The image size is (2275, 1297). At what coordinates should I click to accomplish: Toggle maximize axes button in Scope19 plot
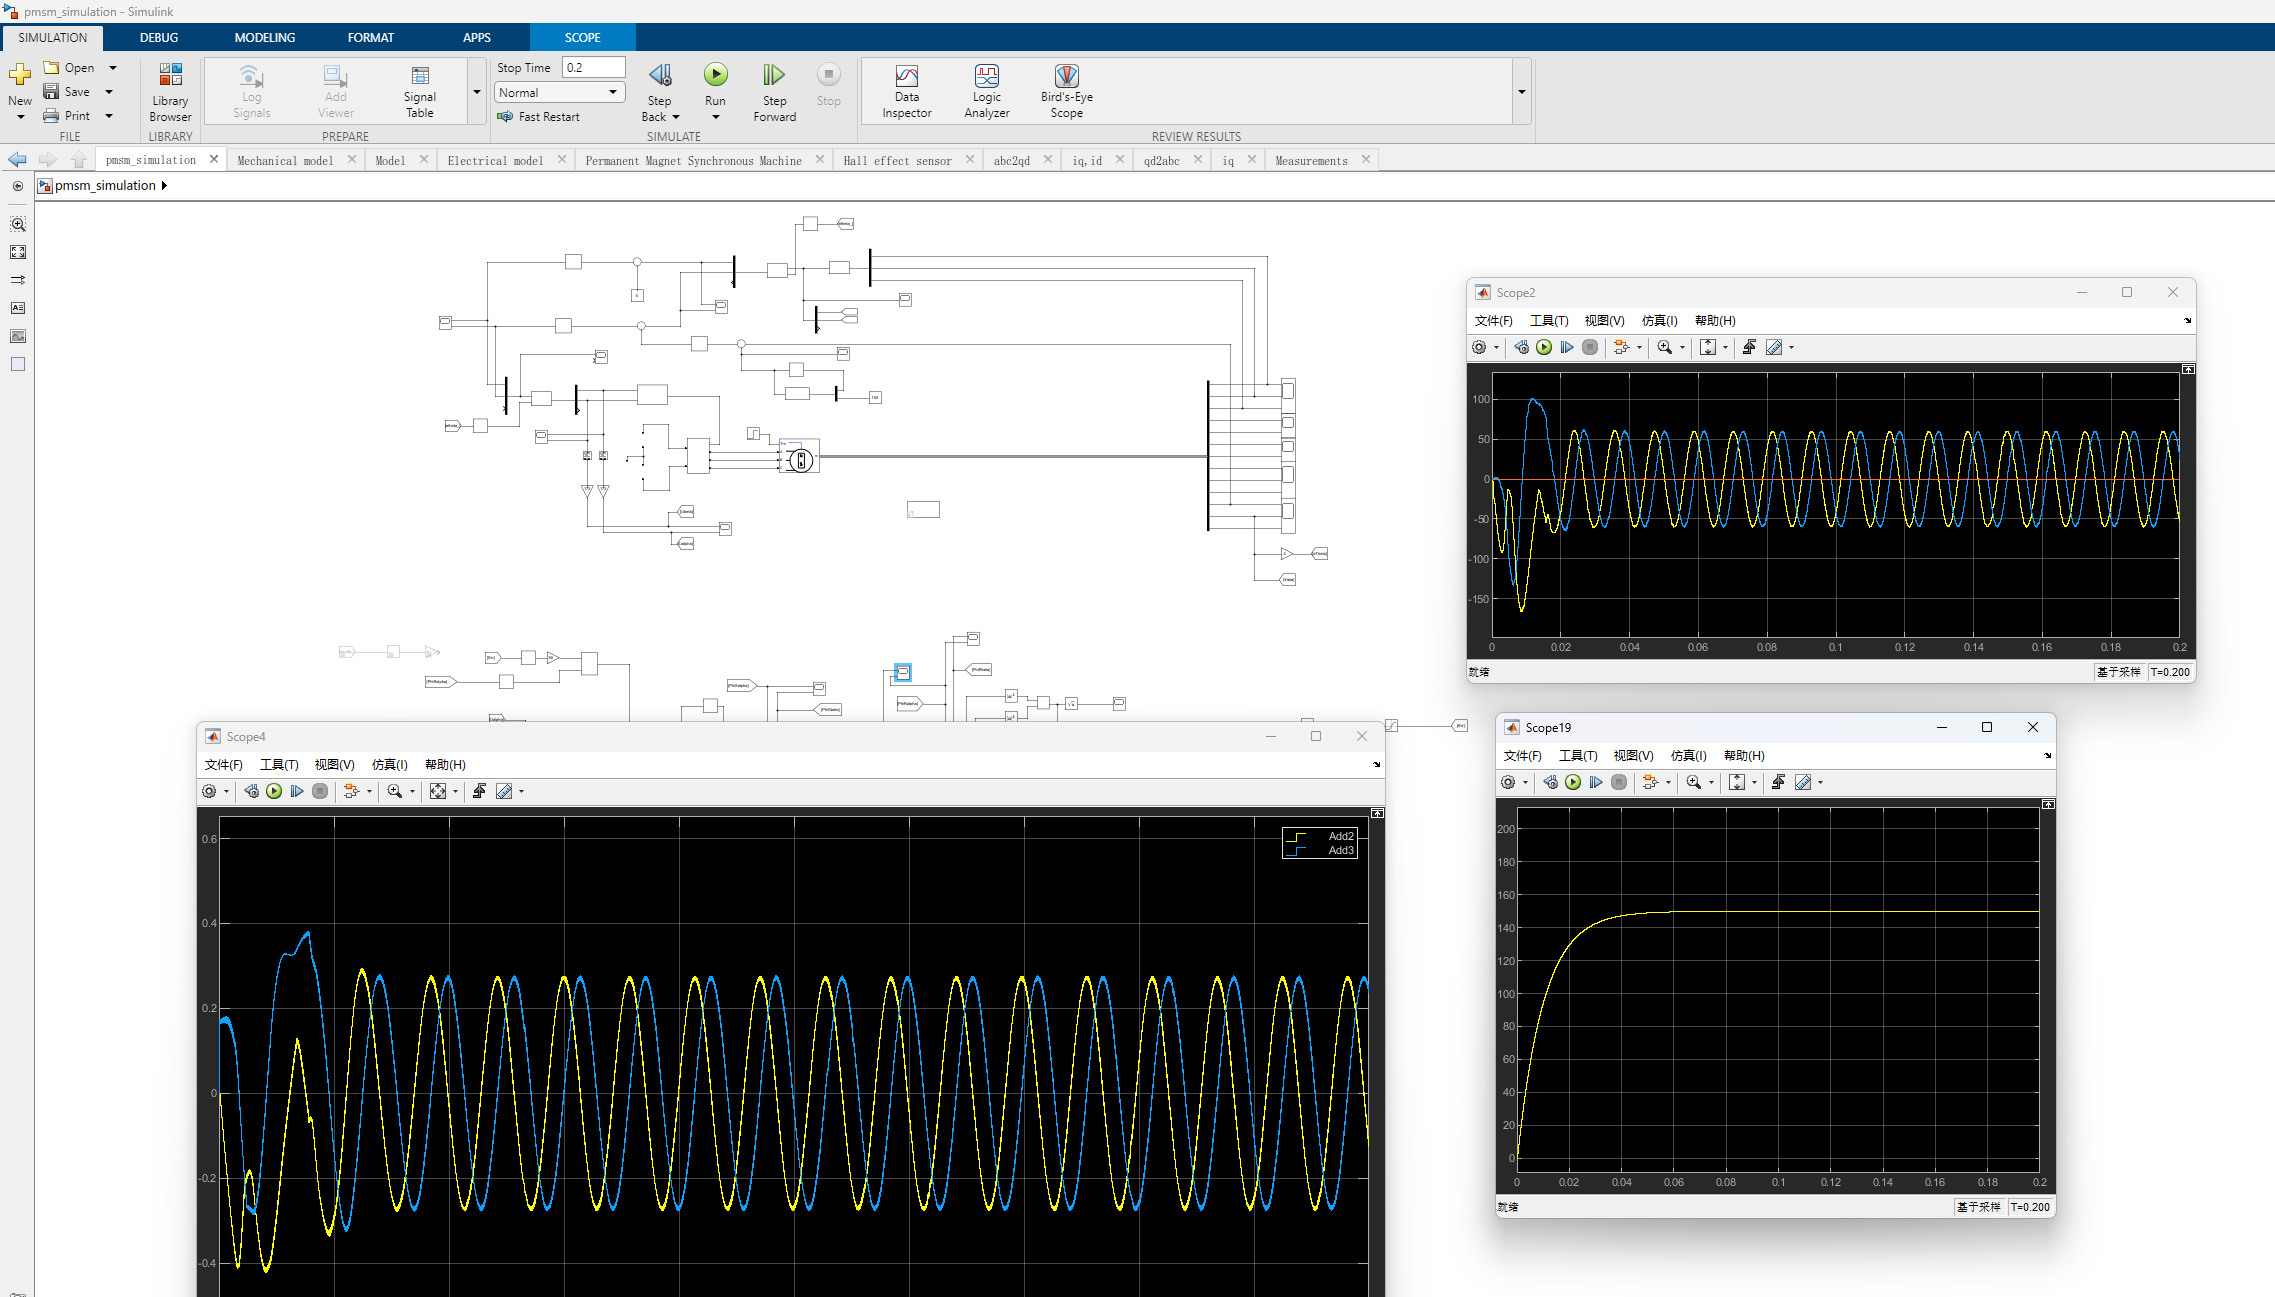[2048, 805]
